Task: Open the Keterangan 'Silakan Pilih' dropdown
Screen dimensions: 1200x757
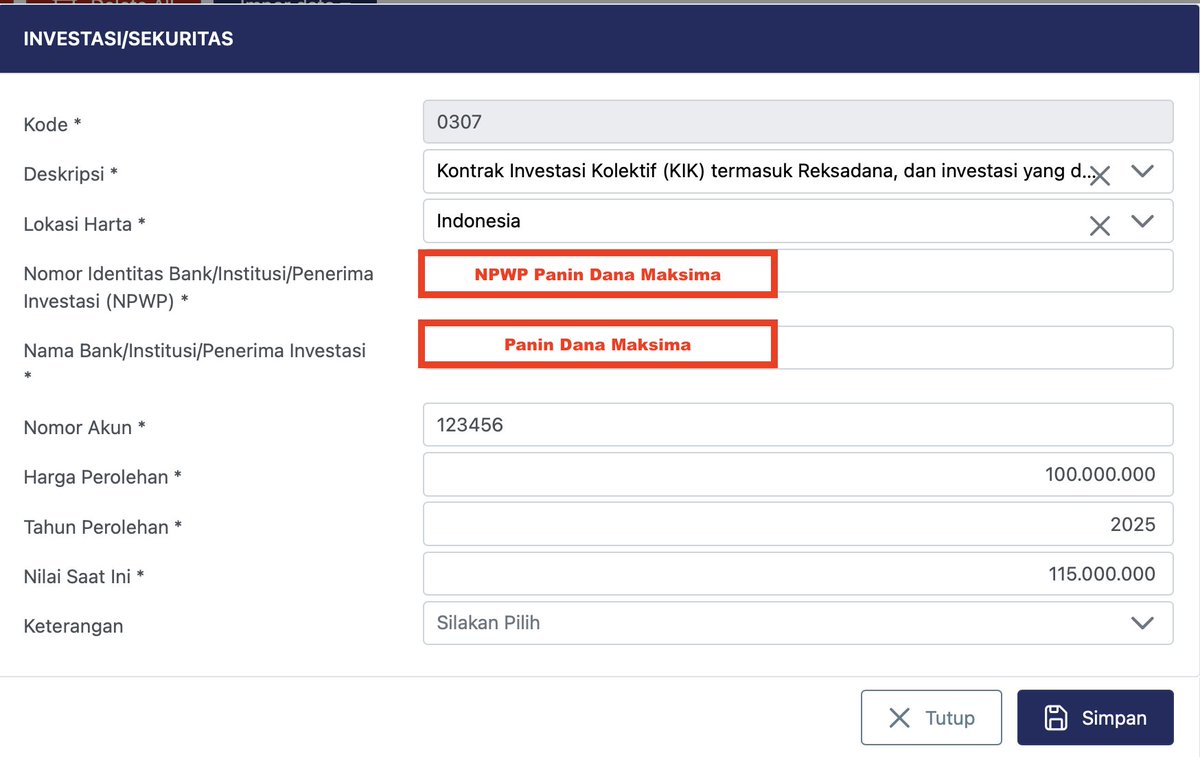Action: point(798,623)
